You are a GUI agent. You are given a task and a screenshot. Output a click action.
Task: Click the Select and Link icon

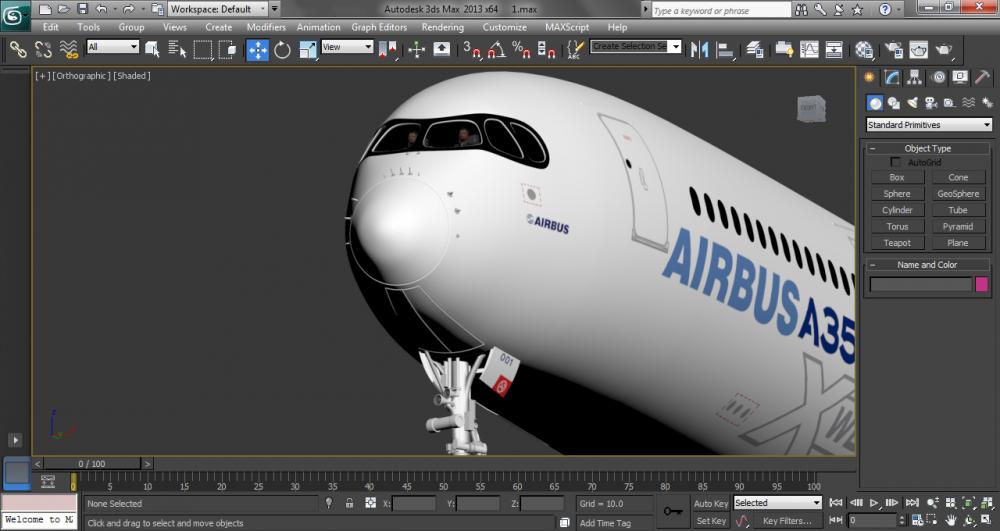pyautogui.click(x=18, y=49)
